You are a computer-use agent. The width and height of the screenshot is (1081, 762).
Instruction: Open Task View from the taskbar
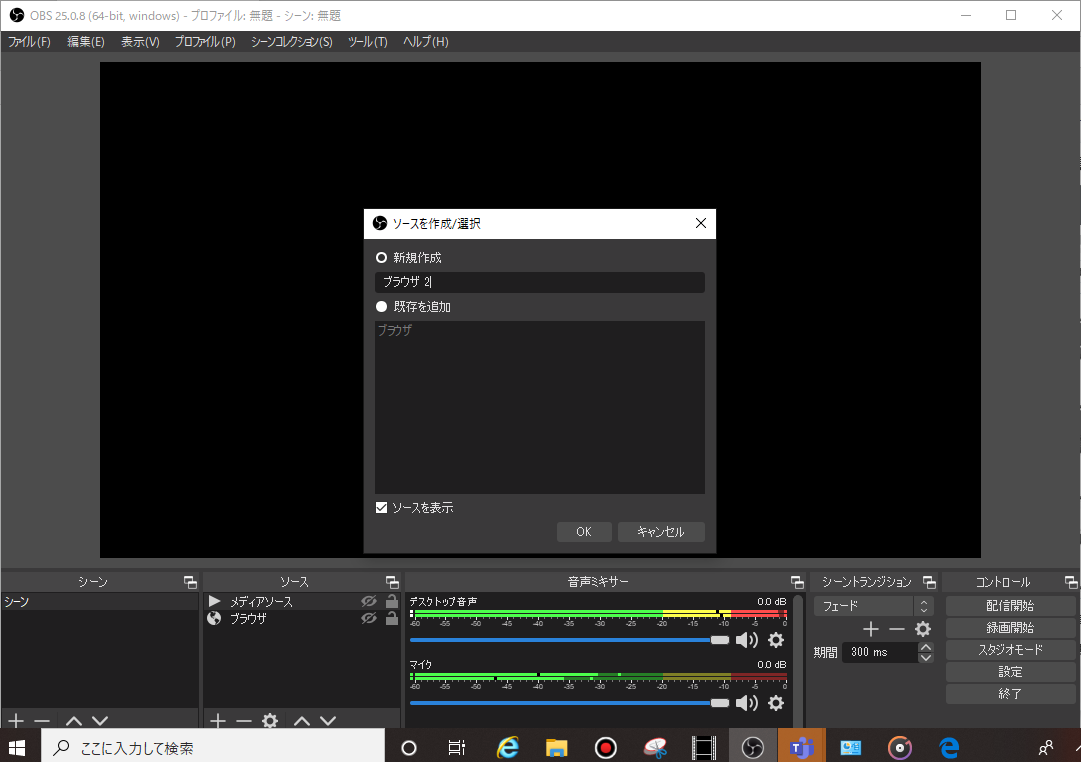[456, 747]
